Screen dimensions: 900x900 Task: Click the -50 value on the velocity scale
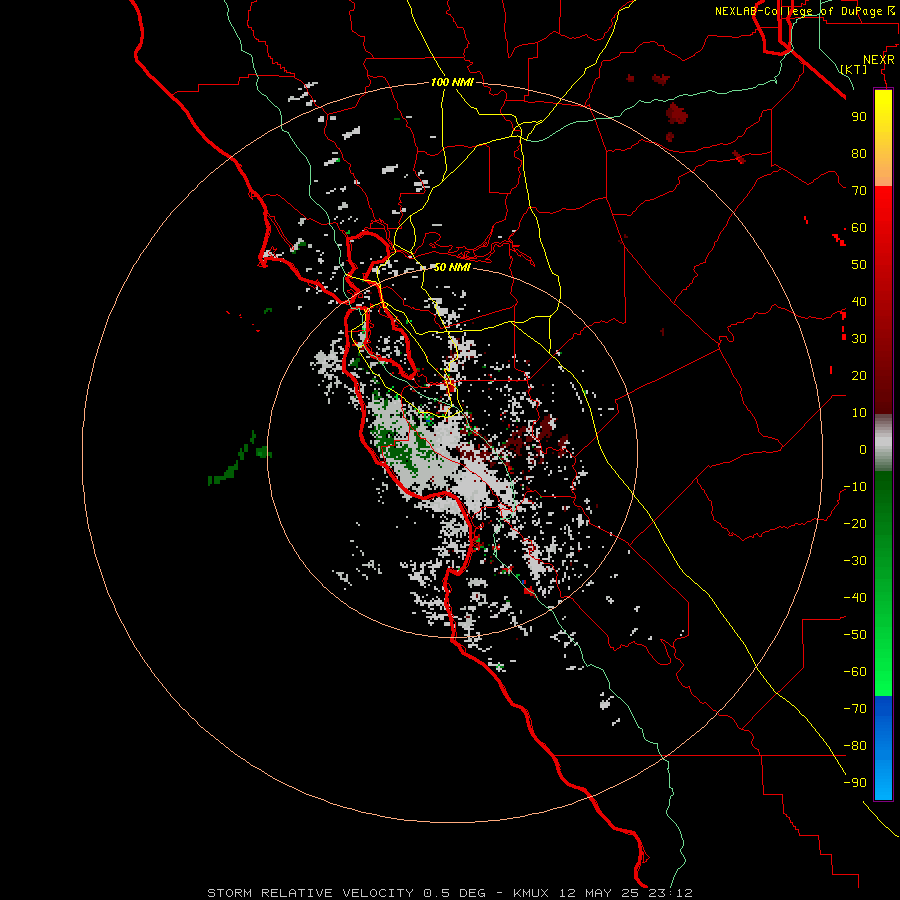tap(855, 634)
